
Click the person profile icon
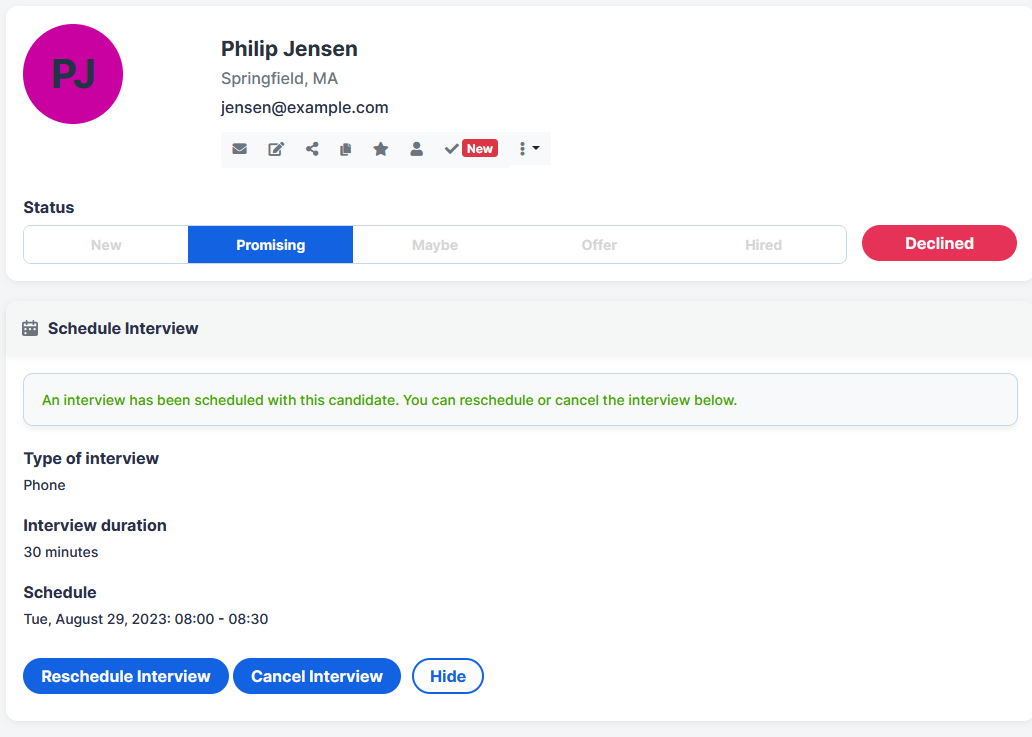[417, 149]
